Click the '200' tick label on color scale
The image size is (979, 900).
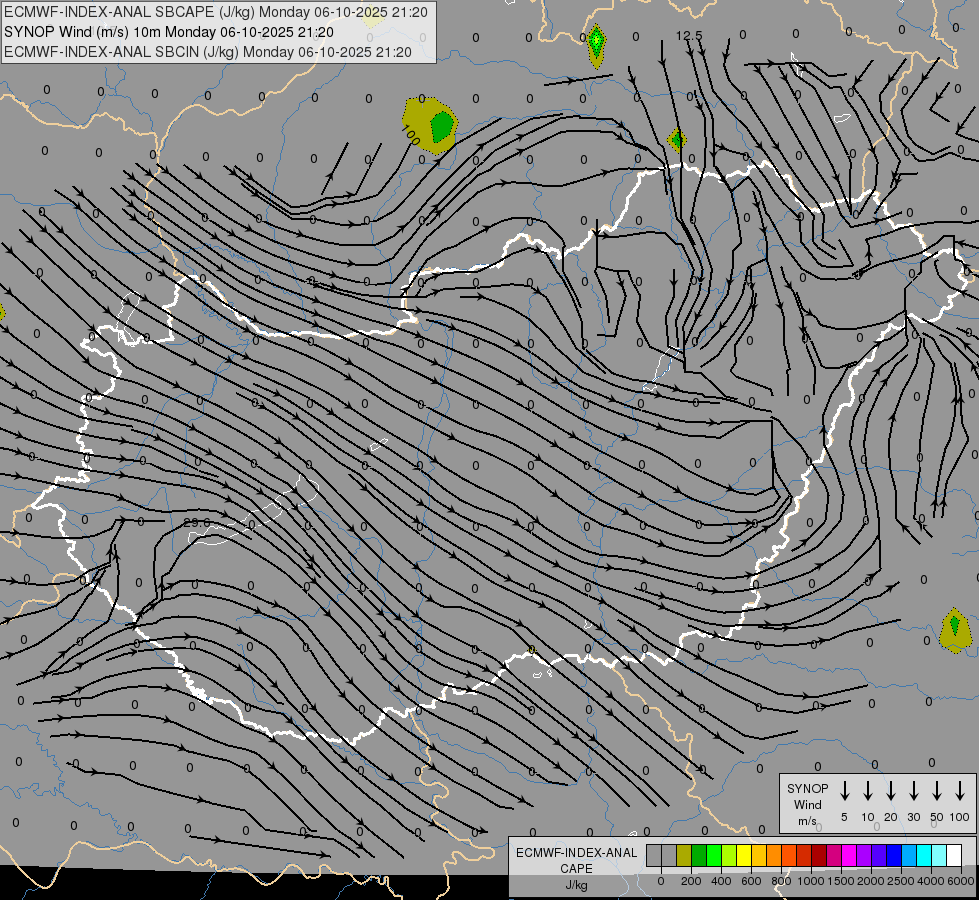coord(691,881)
